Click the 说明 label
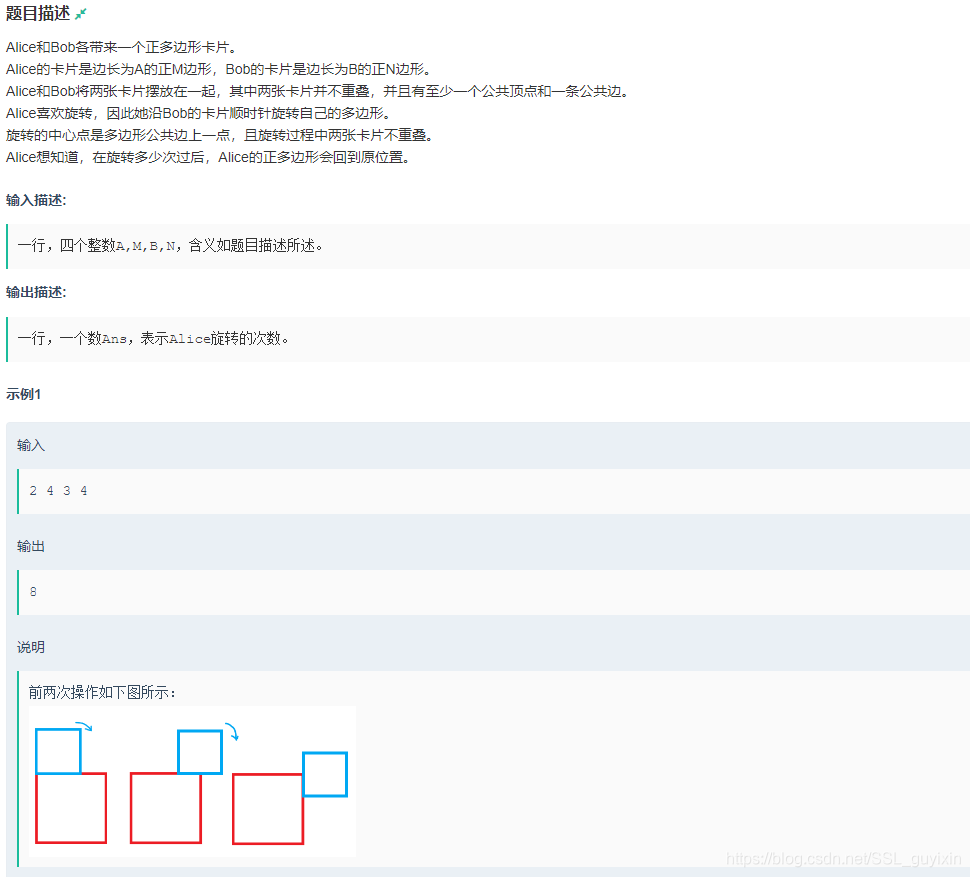 tap(31, 648)
